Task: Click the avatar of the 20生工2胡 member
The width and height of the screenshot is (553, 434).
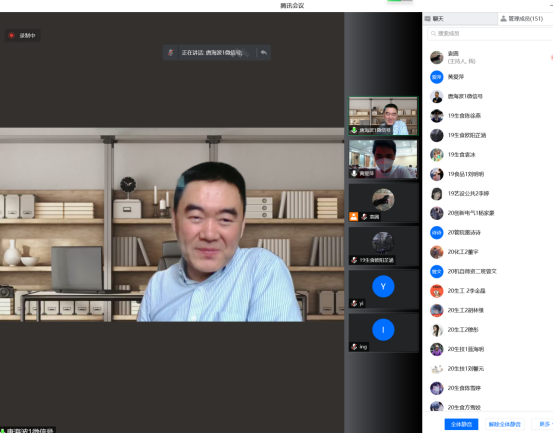Action: pos(437,310)
